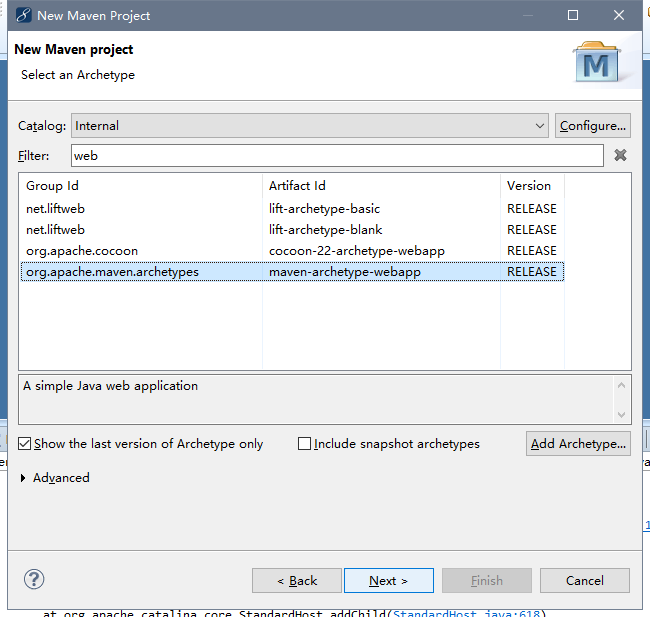Click the description scrollbar down arrow
Image resolution: width=650 pixels, height=617 pixels.
[x=621, y=414]
